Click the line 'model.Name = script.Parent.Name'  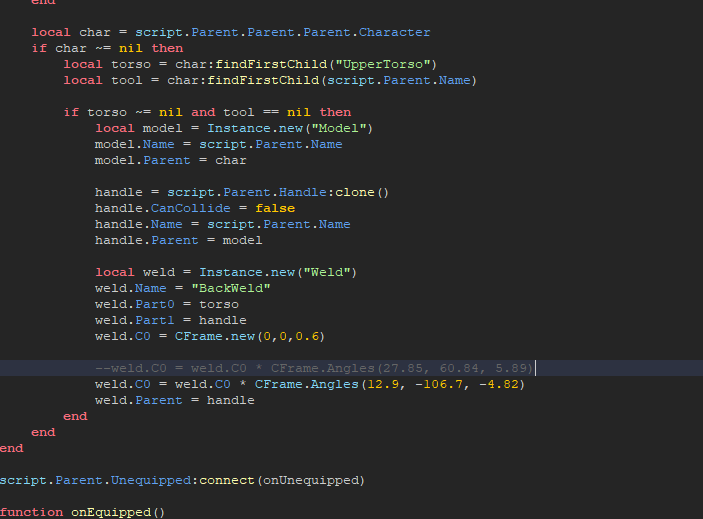tap(218, 144)
